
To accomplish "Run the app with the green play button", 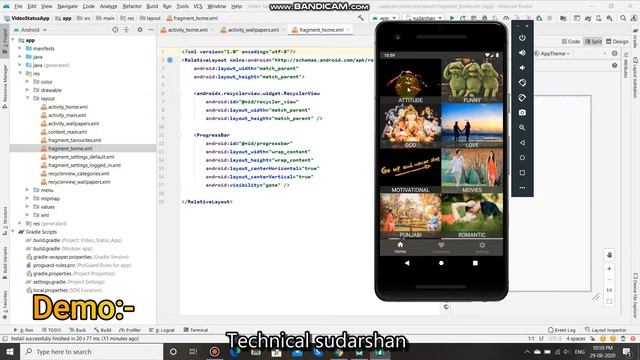I will point(452,18).
